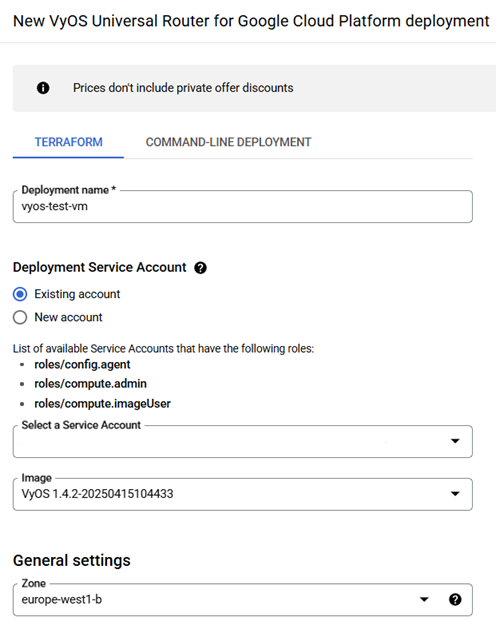Switch to the Terraform tab

pos(68,142)
